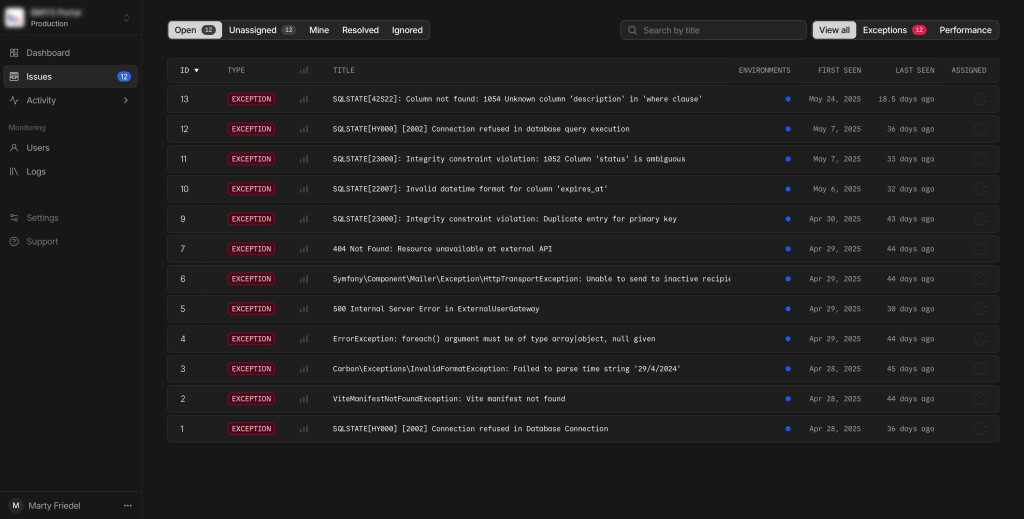Assign issue 9 via its assignee circle
Image resolution: width=1024 pixels, height=519 pixels.
[980, 219]
